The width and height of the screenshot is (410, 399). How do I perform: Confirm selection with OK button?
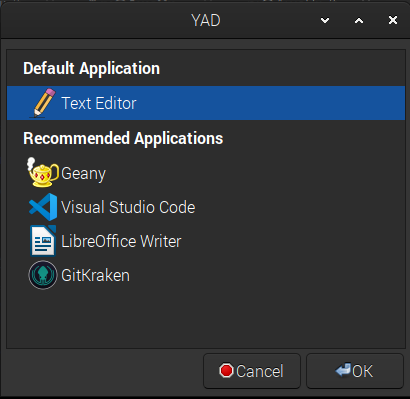click(355, 371)
